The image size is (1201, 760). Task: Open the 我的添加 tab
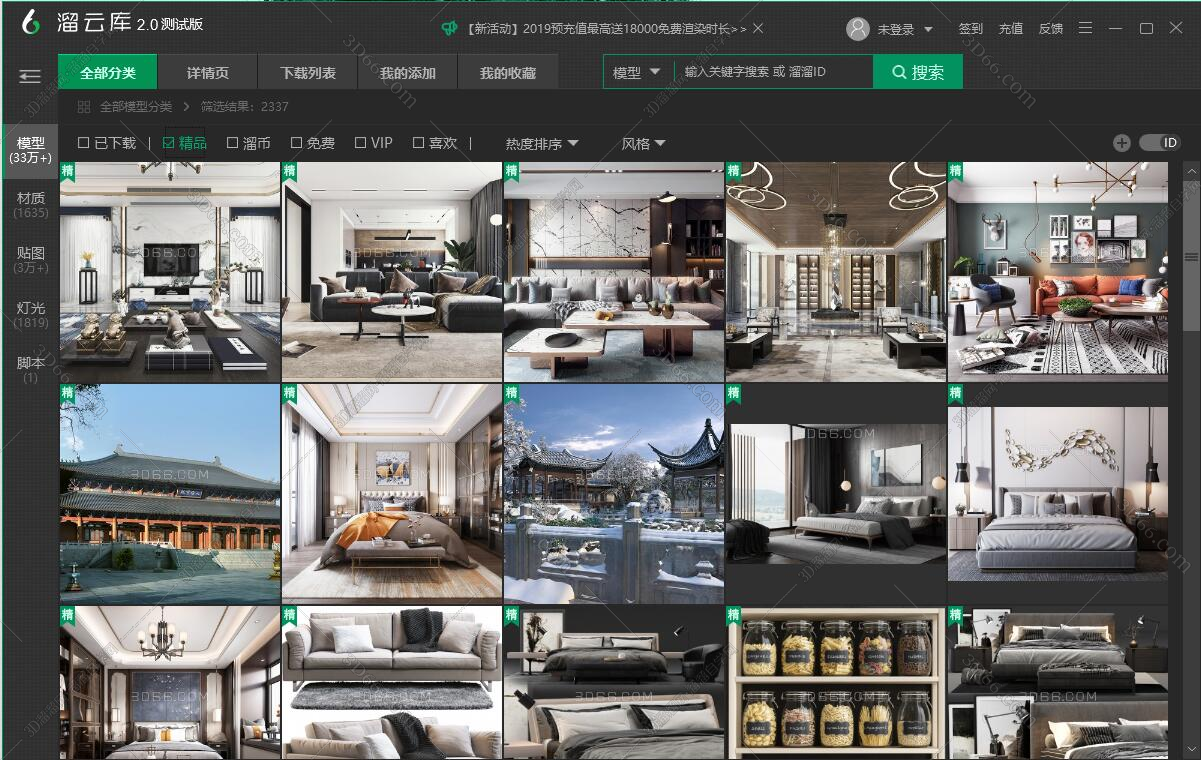click(x=408, y=72)
